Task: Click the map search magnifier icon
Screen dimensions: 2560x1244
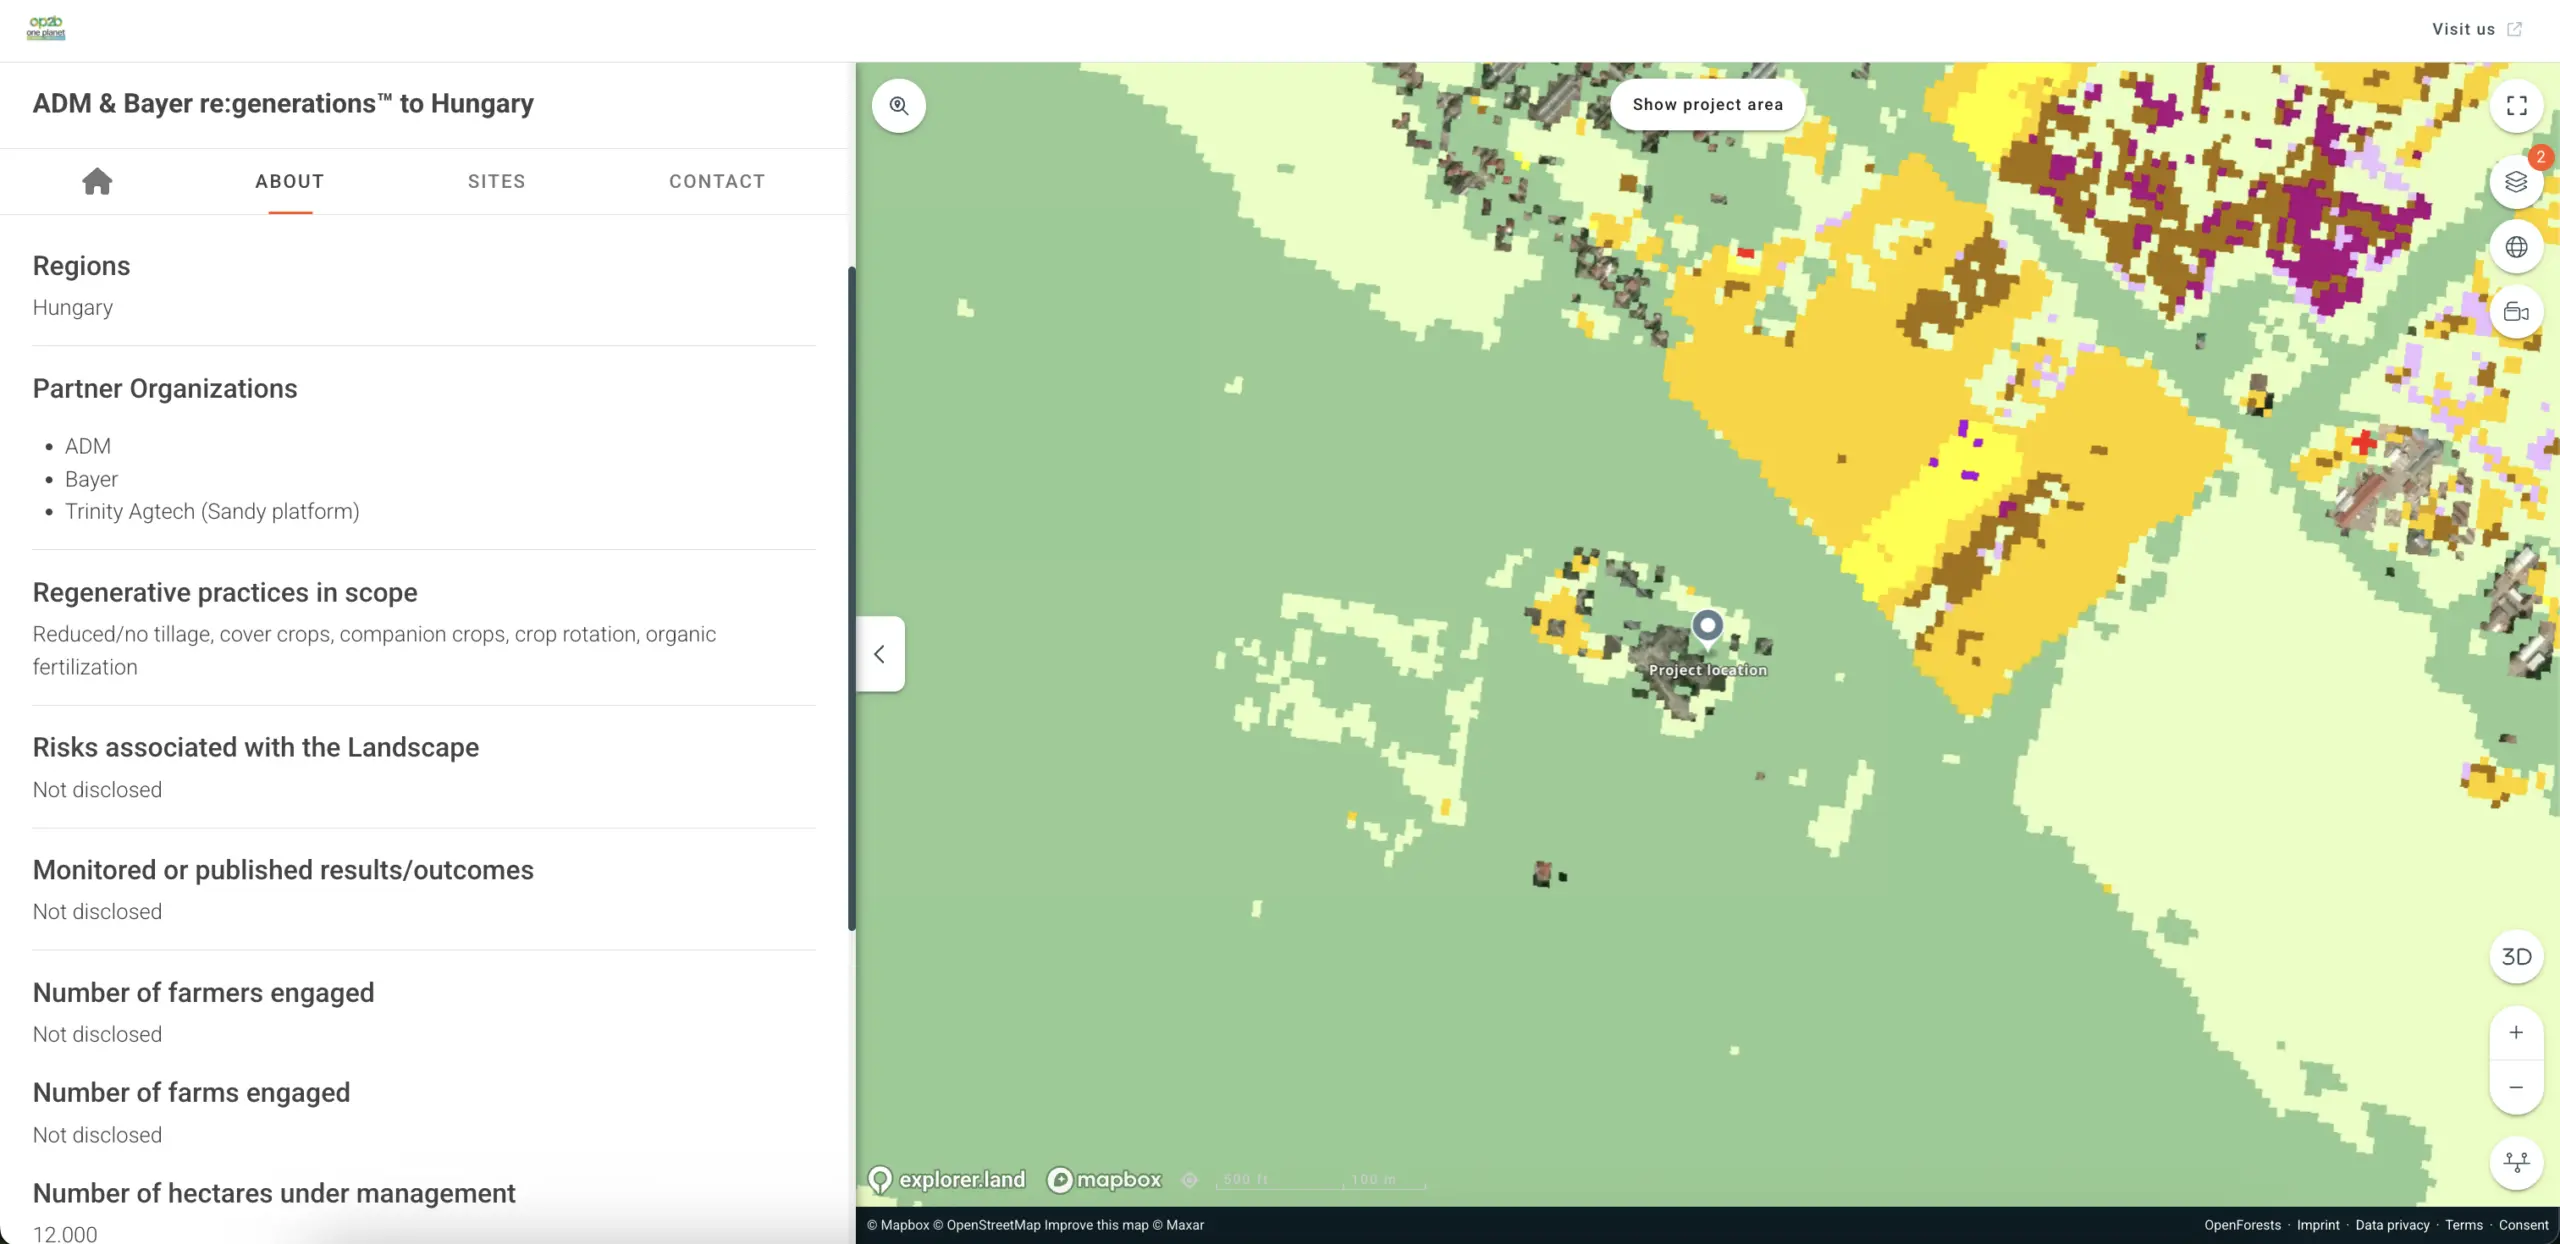Action: (899, 105)
